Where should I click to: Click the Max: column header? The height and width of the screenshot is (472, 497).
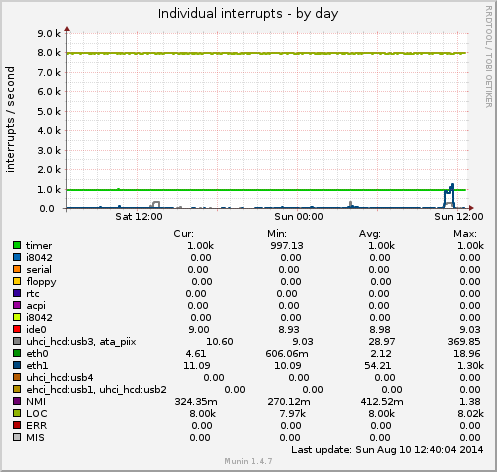[465, 234]
